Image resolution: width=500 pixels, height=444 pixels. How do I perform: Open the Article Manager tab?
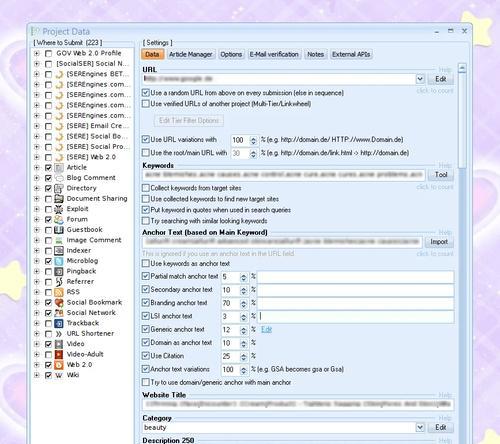[x=191, y=54]
